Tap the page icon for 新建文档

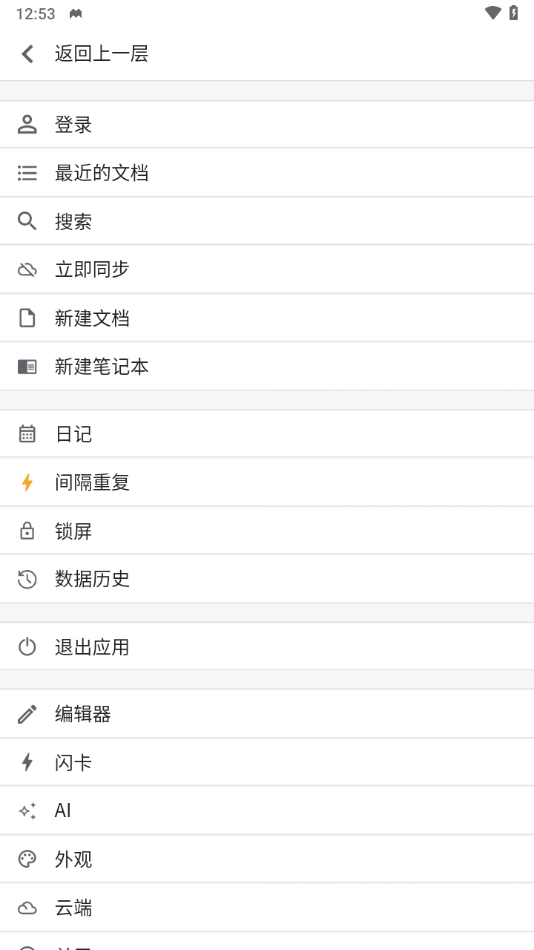click(27, 318)
